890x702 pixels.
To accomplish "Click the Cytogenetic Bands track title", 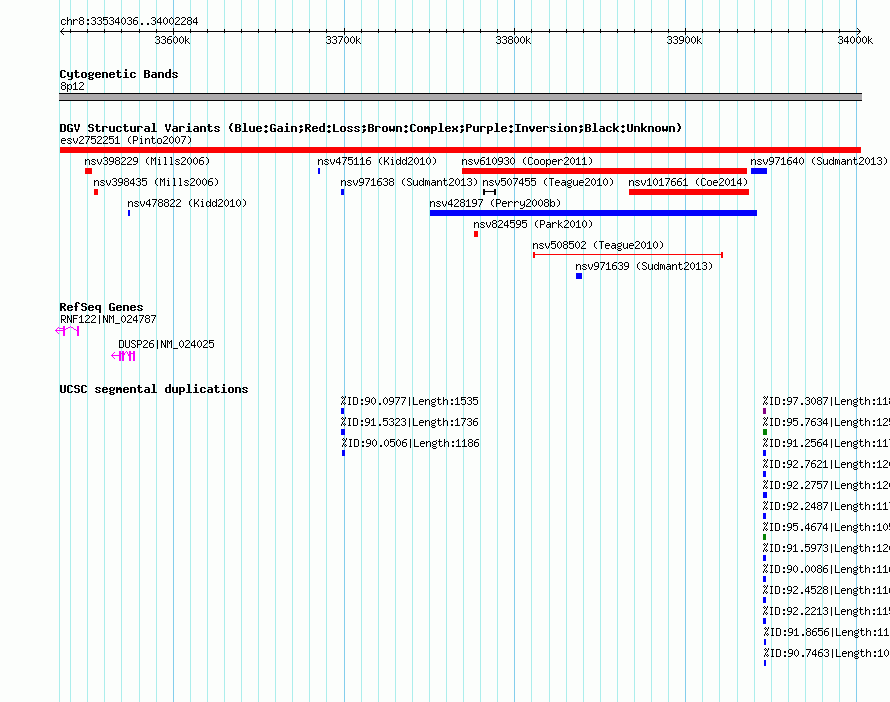I will coord(119,74).
